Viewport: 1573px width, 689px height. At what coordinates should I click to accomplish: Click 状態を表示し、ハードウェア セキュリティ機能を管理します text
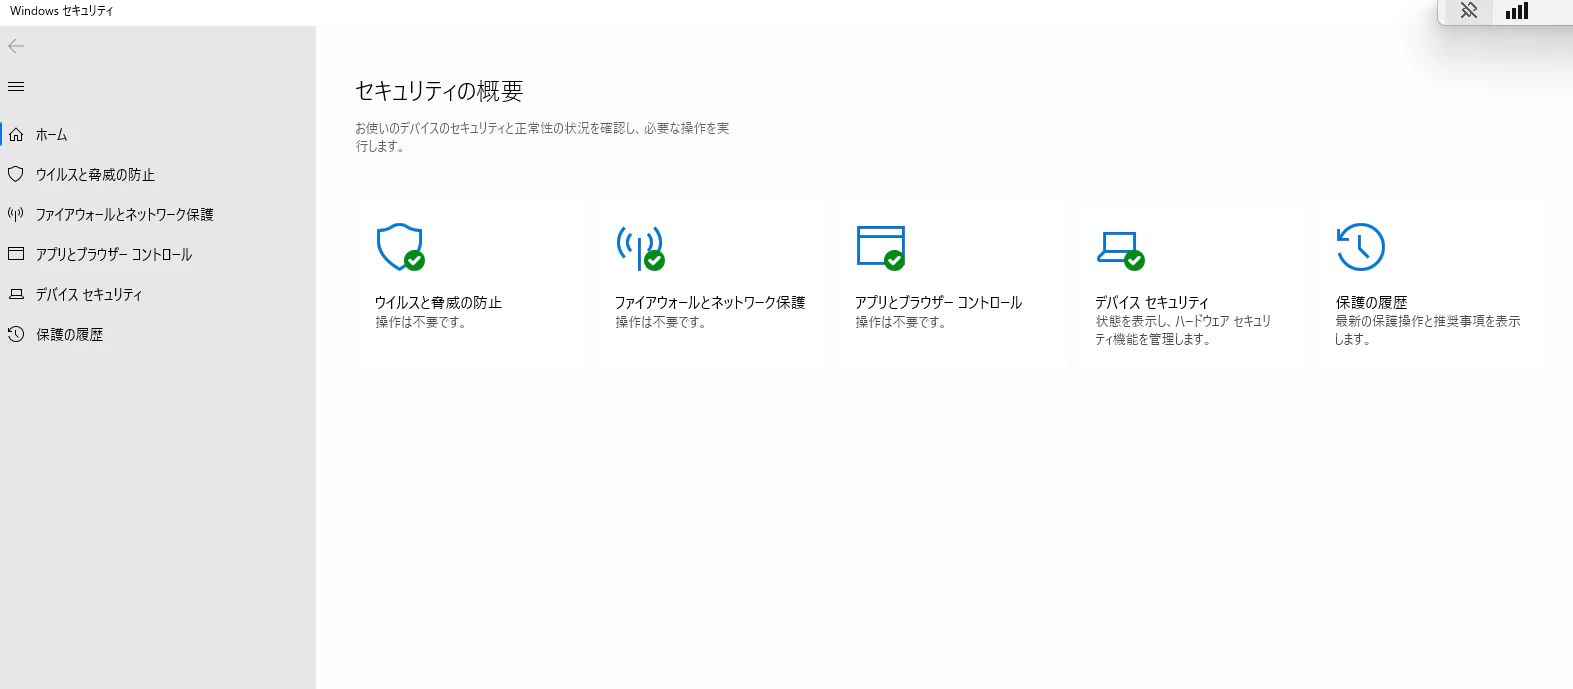pyautogui.click(x=1183, y=330)
